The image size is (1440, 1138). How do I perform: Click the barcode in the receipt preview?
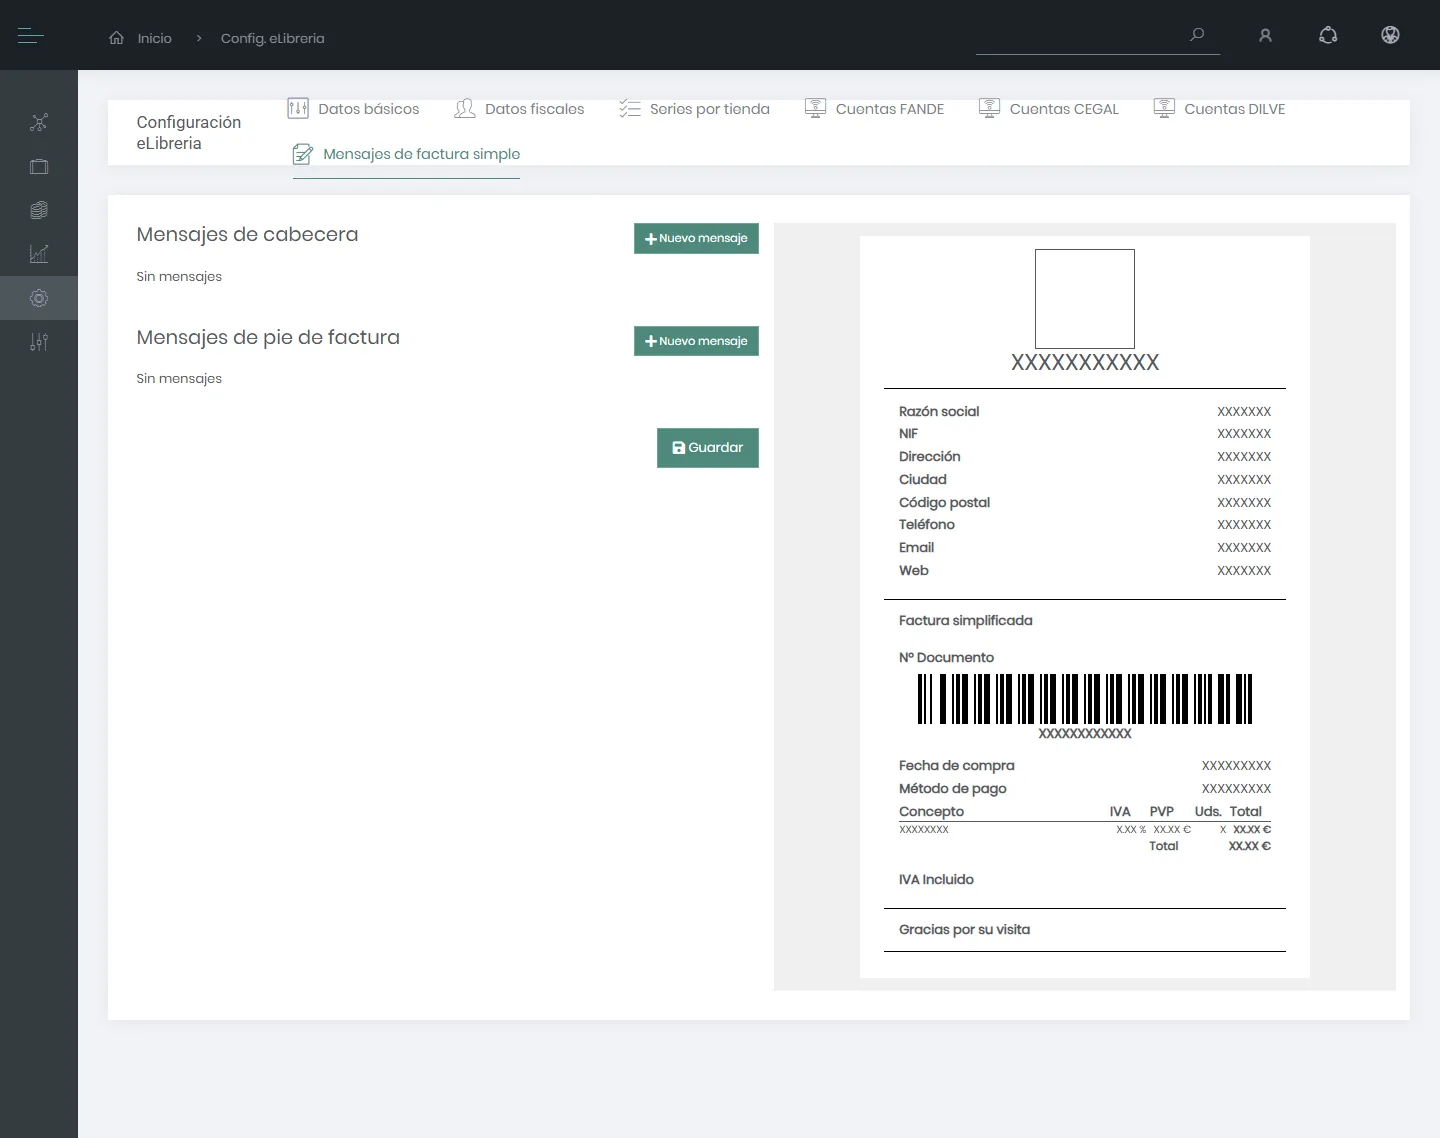1085,699
